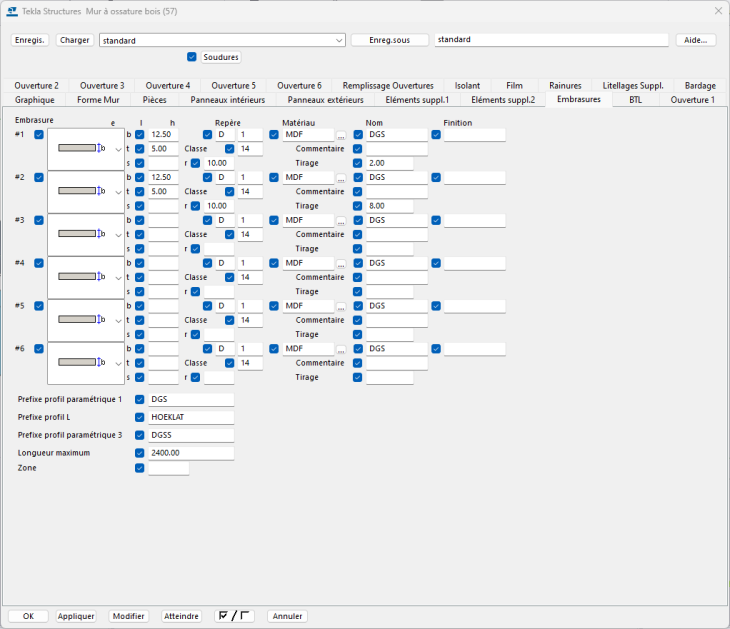Open material browser for embrasure #2

[x=341, y=178]
